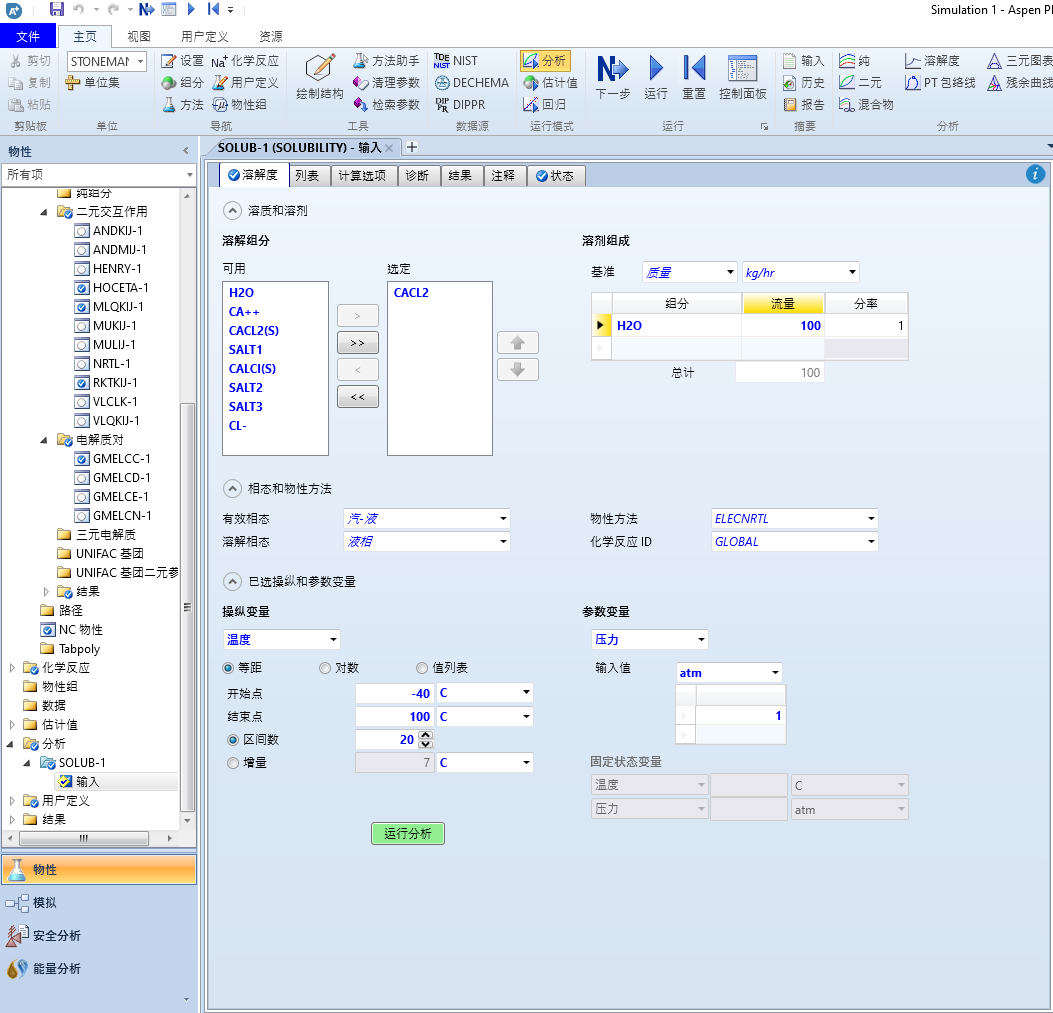Click the 下一步 Next ribbon button
1053x1013 pixels.
click(612, 77)
